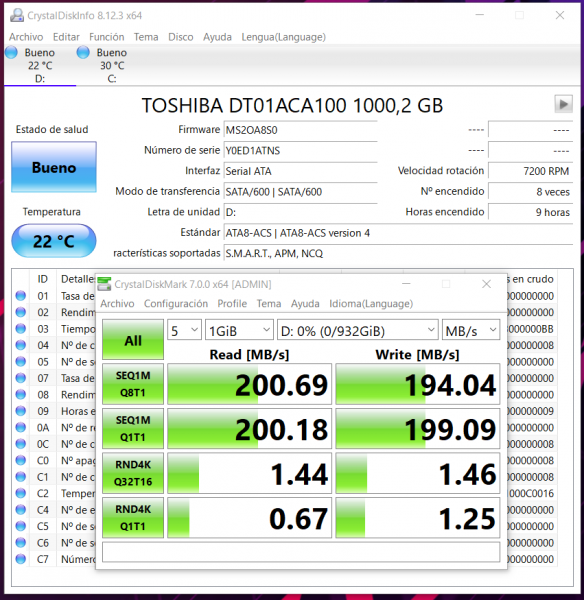584x600 pixels.
Task: Open Profile menu in CrystalDiskMark
Action: pos(232,303)
